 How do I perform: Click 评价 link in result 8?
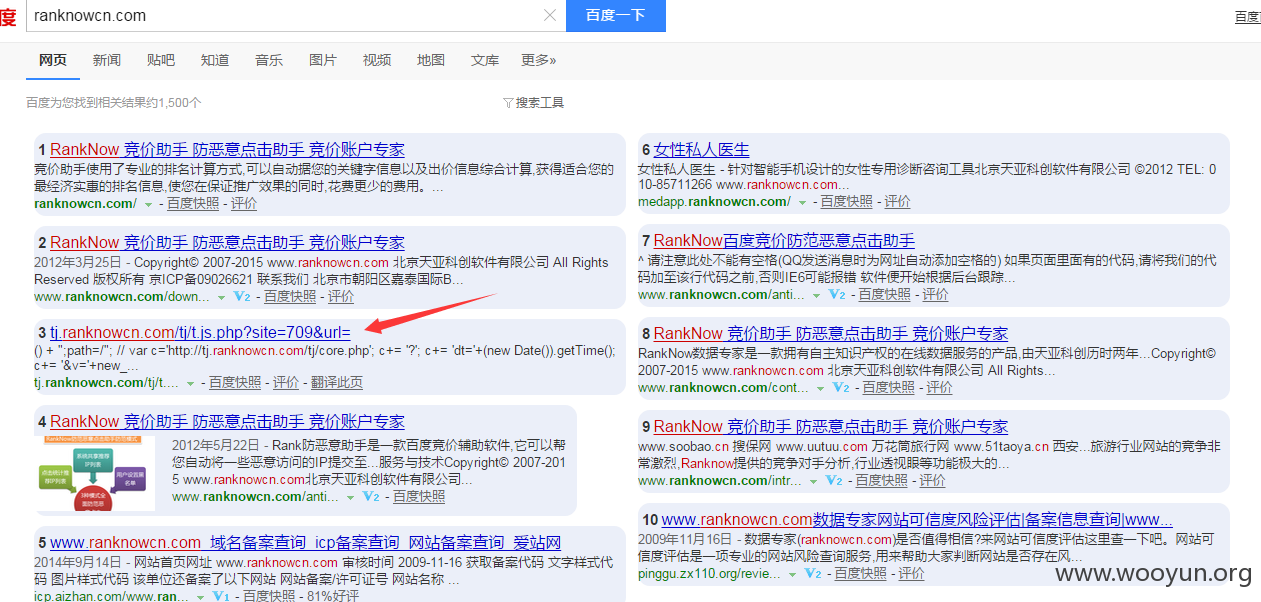tap(939, 387)
